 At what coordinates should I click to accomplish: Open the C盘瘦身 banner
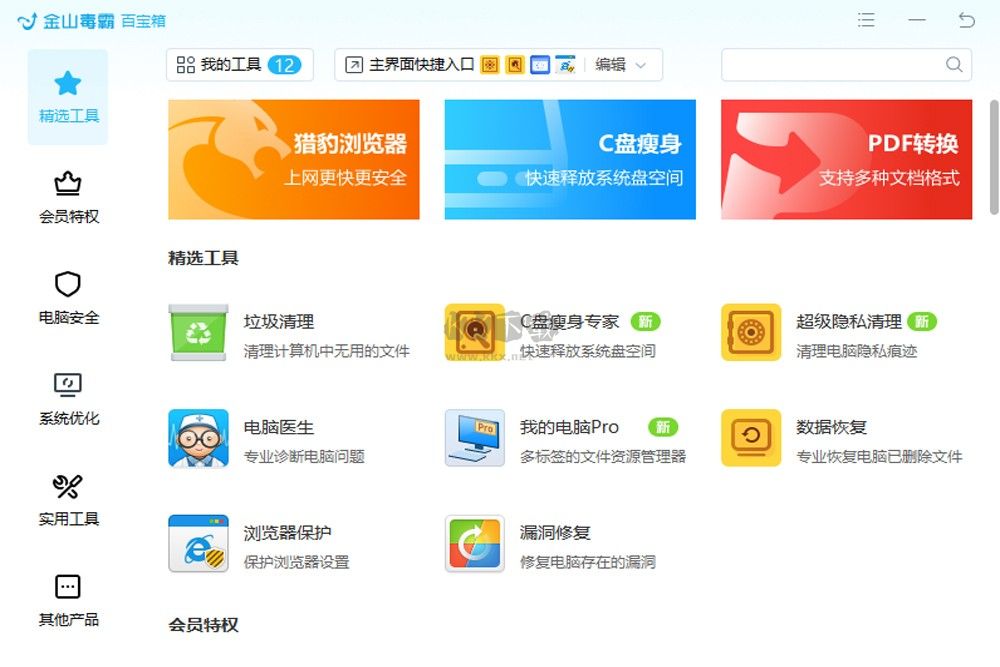pos(569,158)
